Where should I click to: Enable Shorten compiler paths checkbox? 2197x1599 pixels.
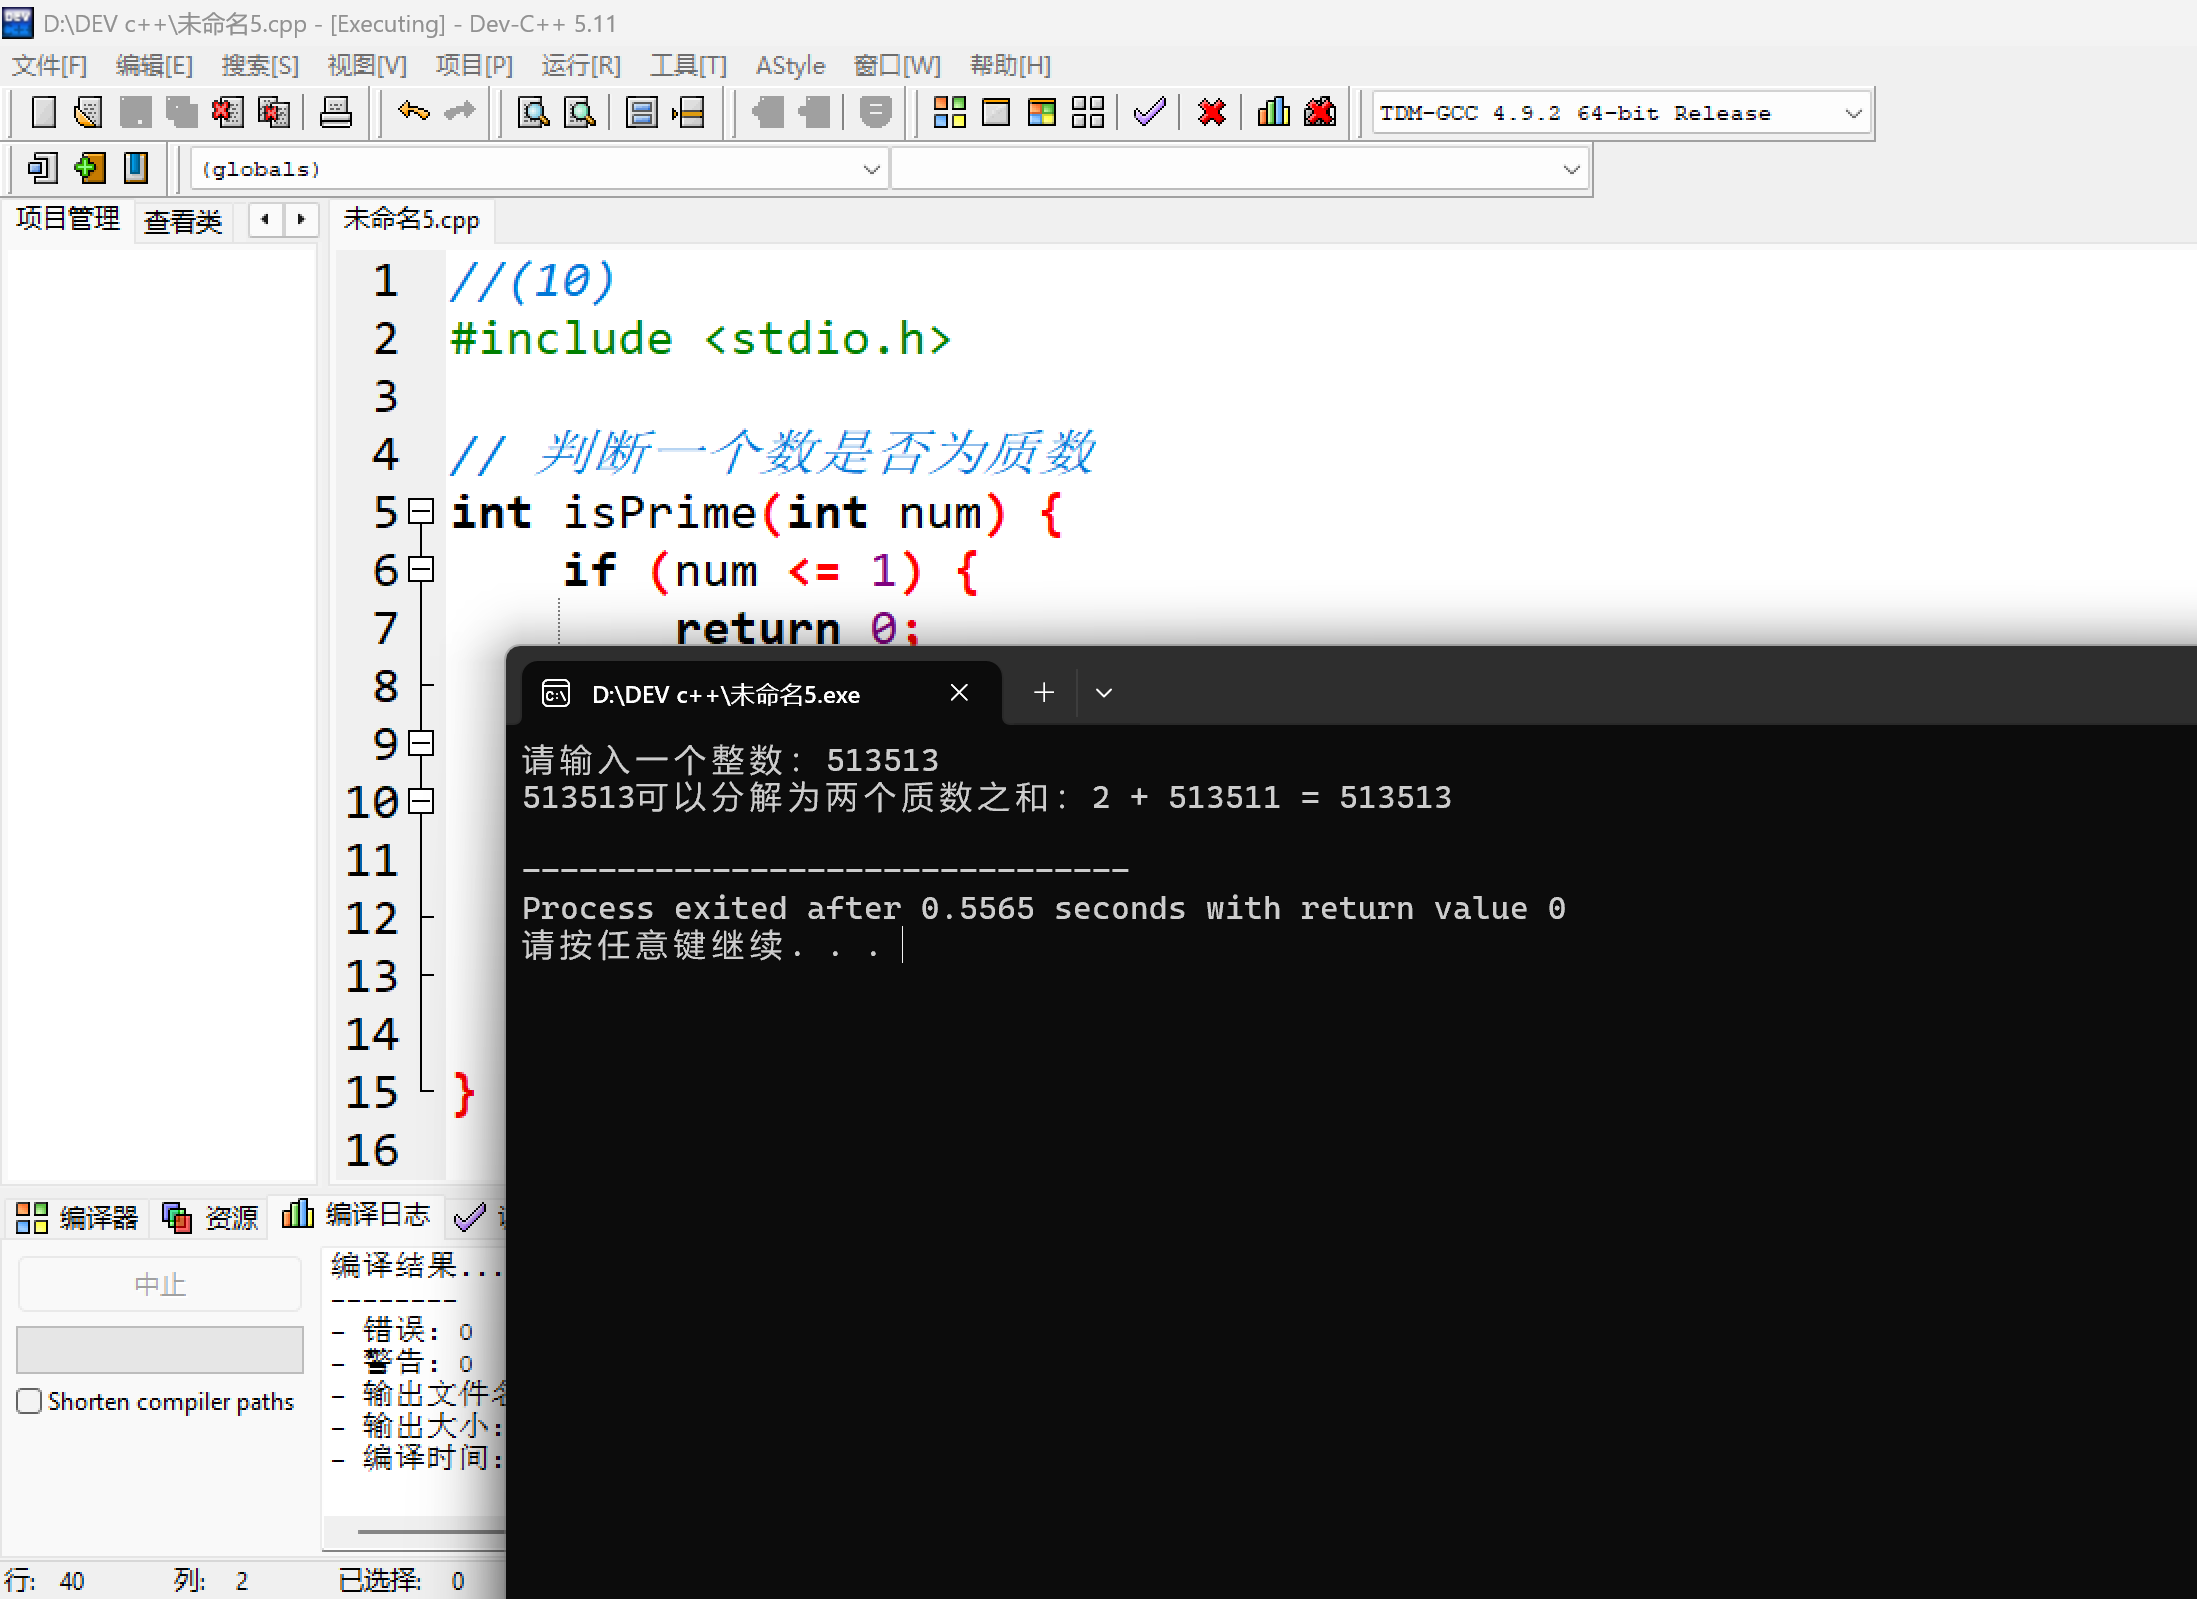coord(30,1401)
